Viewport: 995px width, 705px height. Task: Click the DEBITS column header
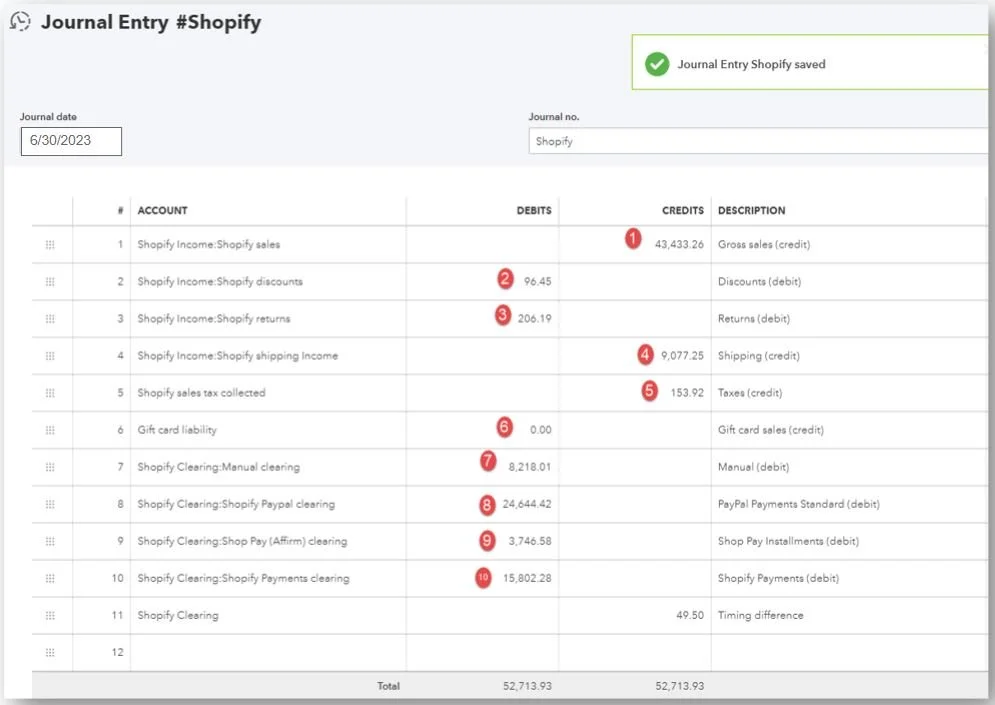click(x=534, y=211)
